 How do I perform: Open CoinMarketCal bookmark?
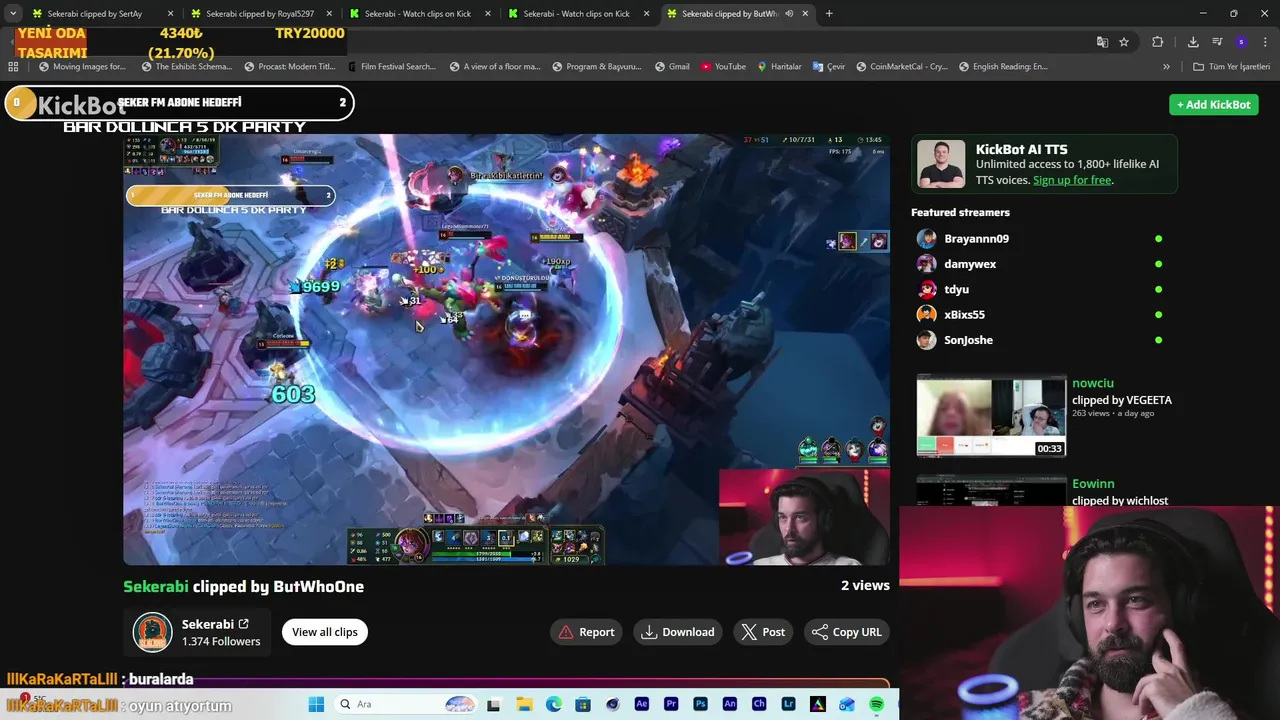click(901, 67)
